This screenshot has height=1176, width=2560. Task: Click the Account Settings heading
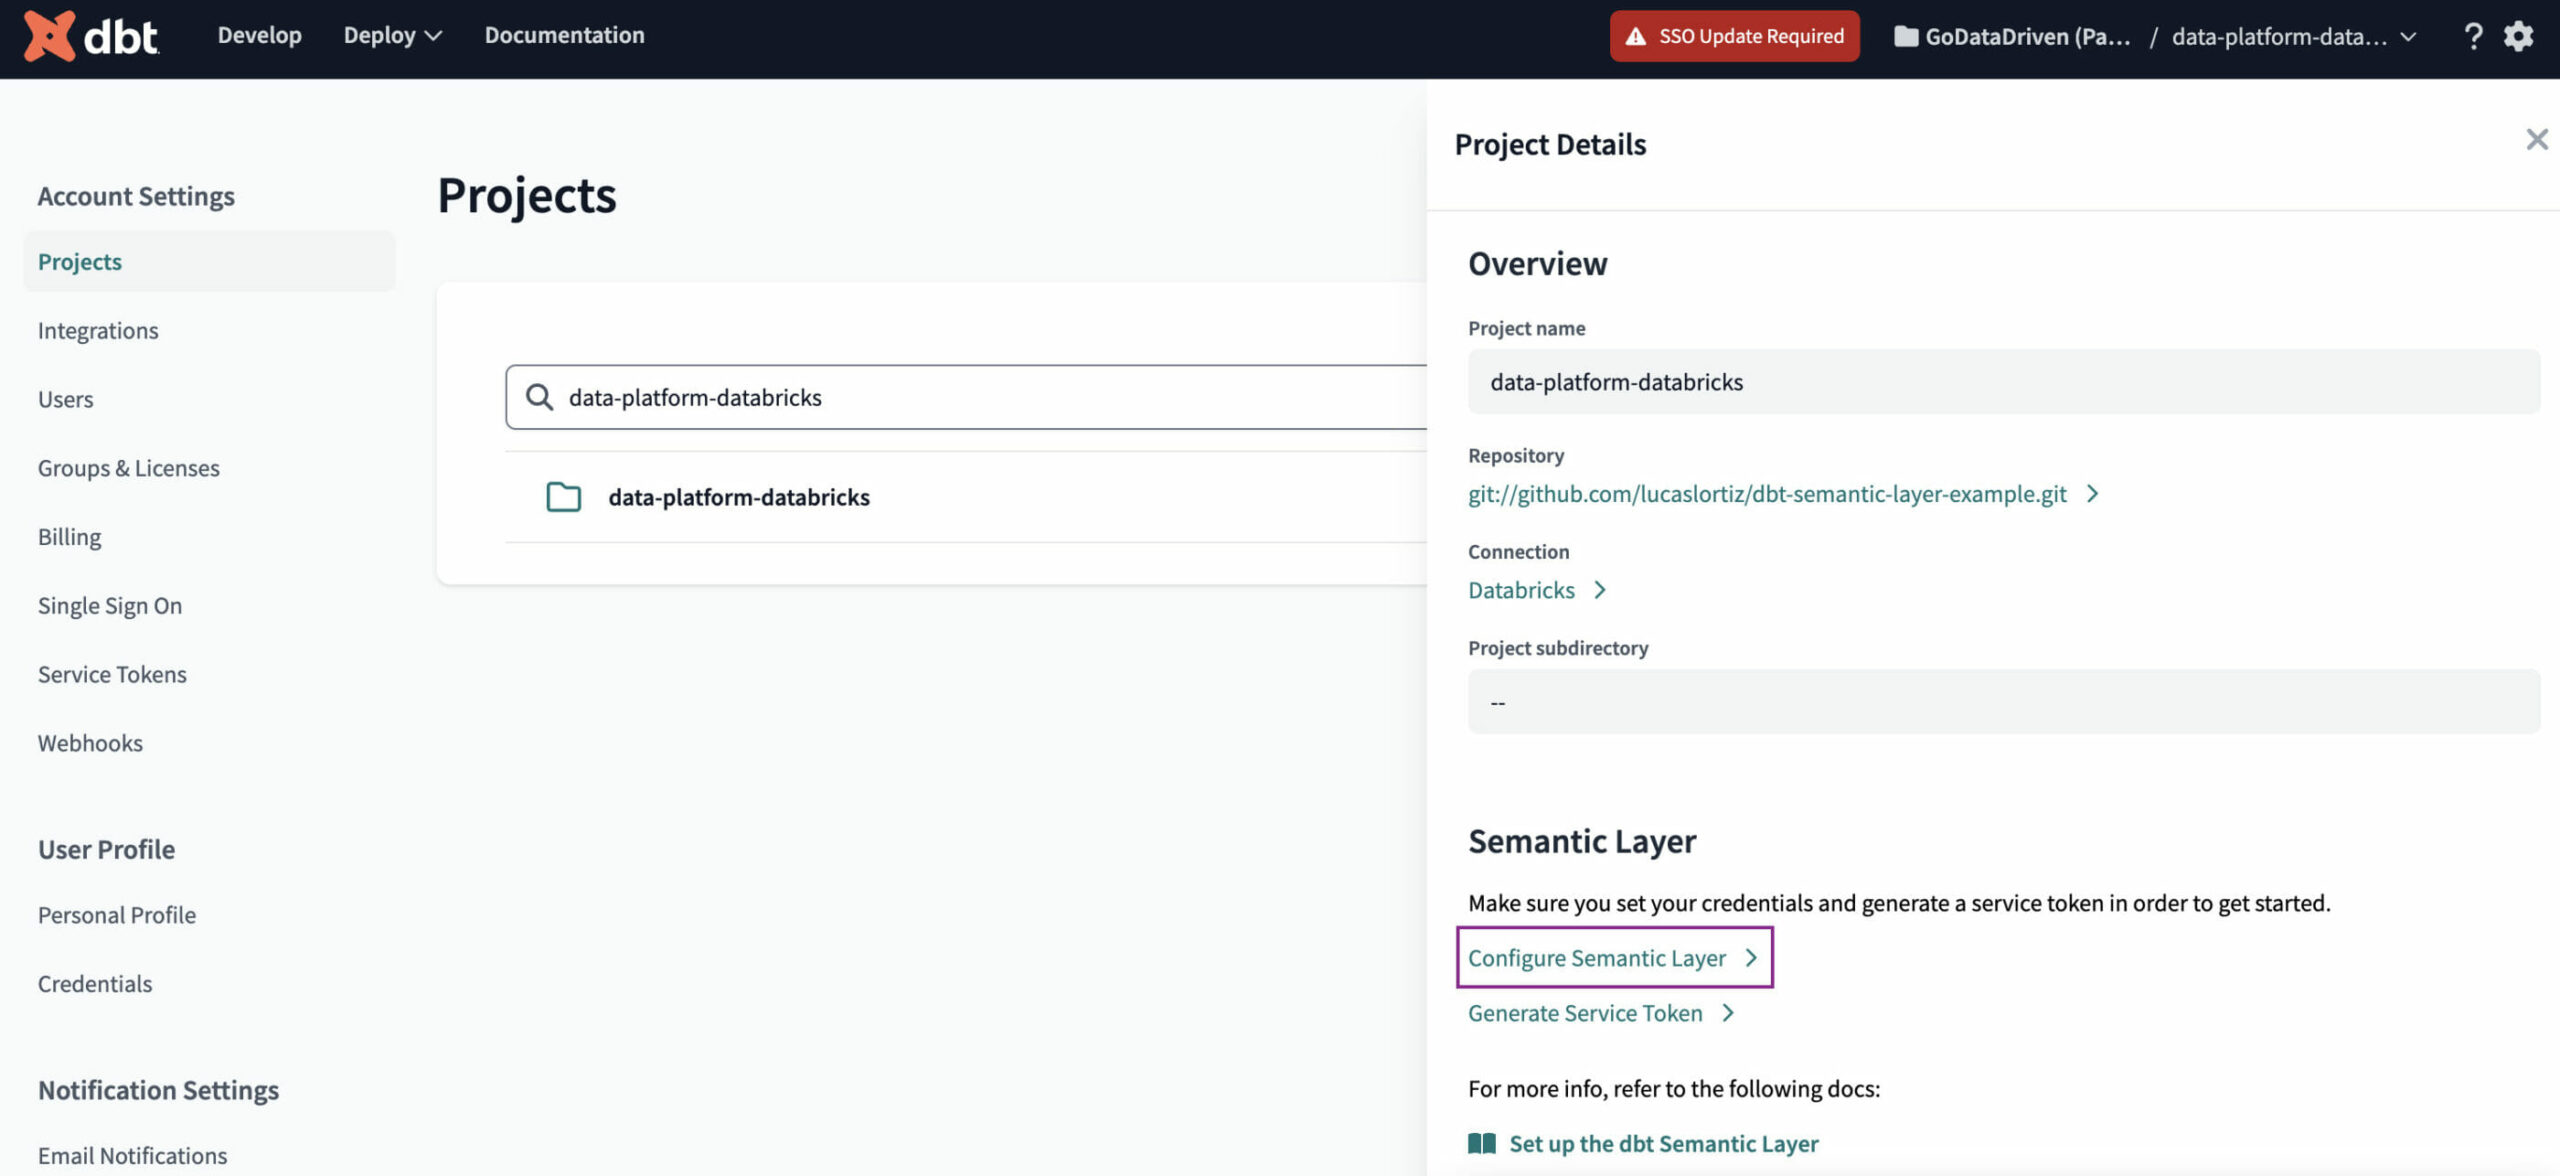136,196
